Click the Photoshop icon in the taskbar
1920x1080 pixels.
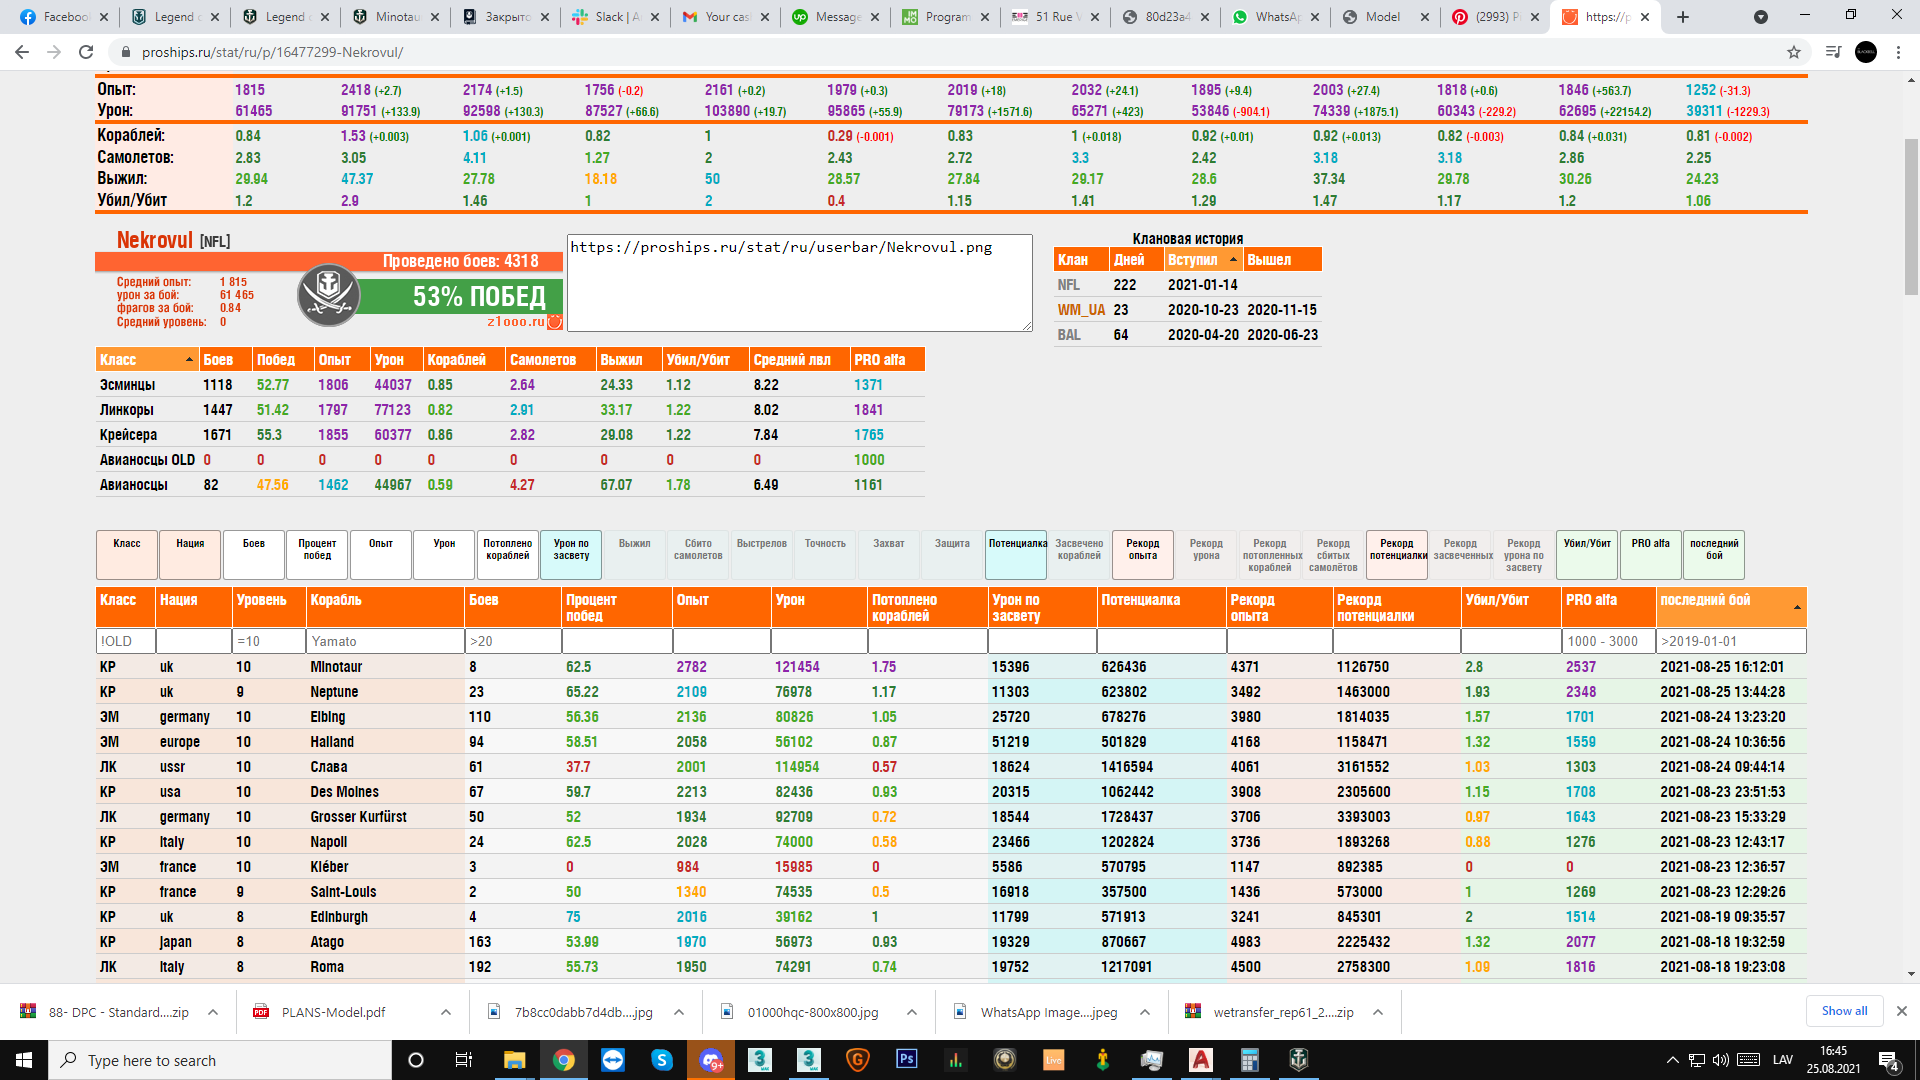[906, 1059]
